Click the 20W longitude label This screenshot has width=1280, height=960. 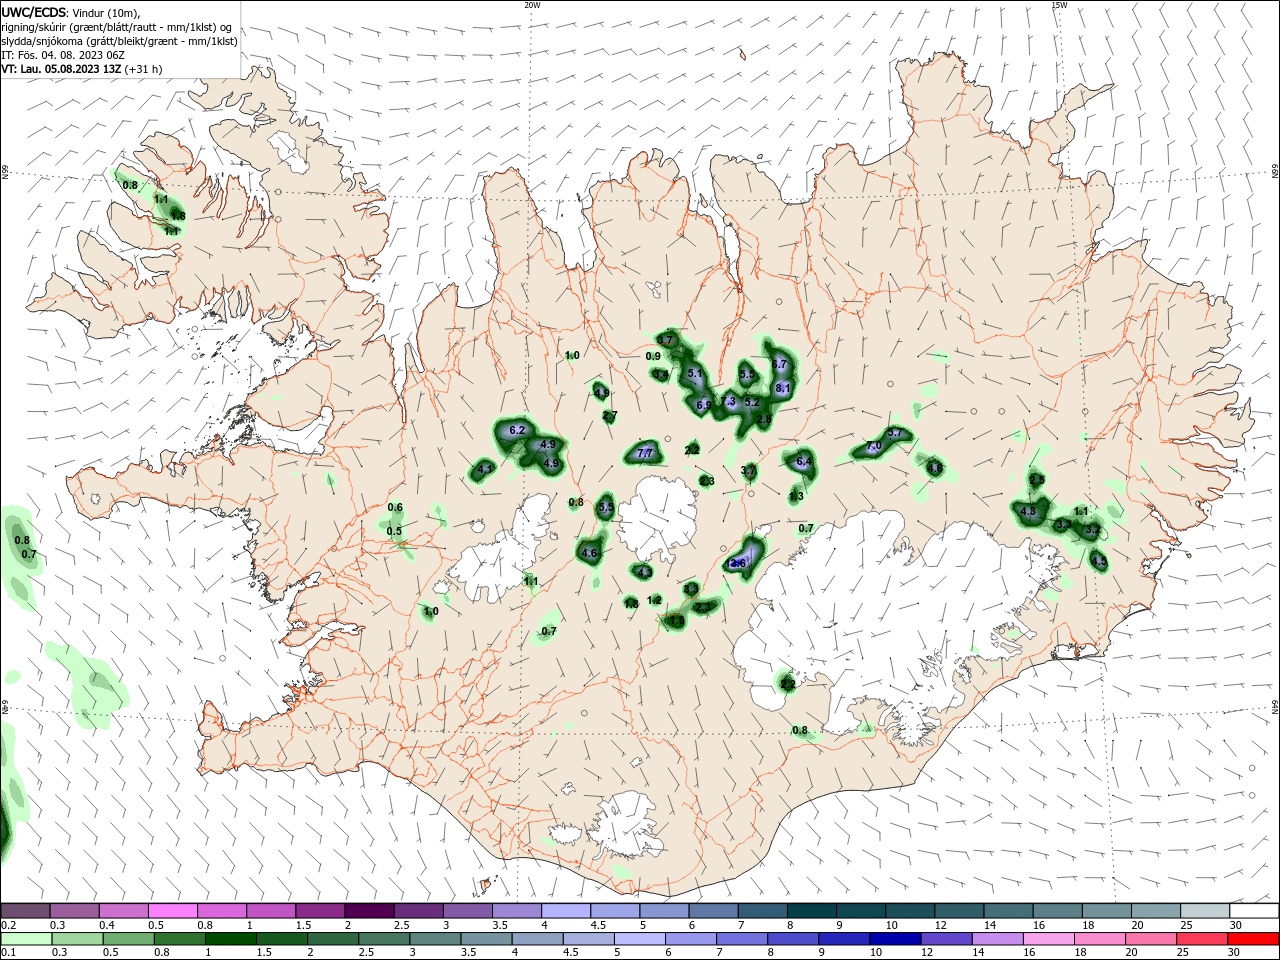[x=532, y=5]
